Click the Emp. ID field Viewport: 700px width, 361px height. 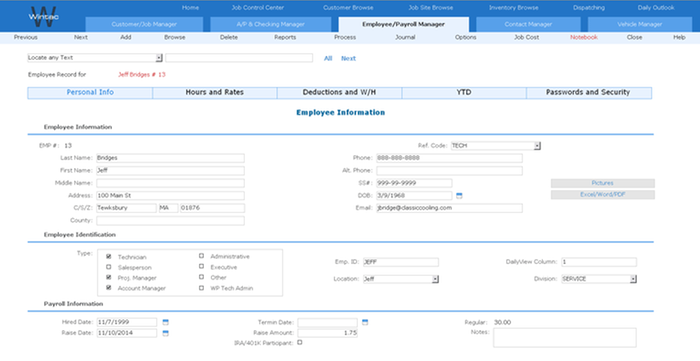pos(400,262)
